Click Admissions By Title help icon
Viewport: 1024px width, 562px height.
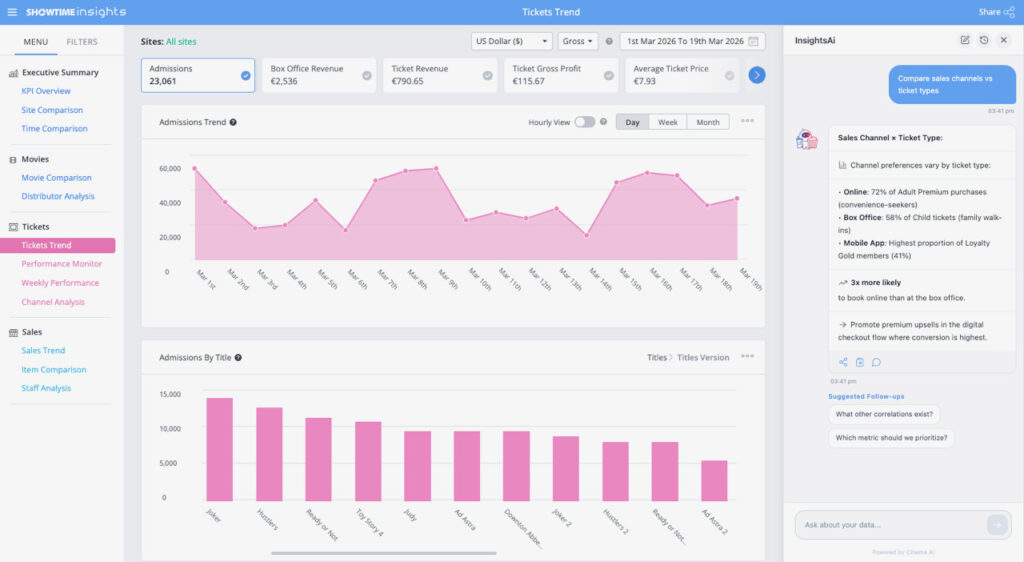pyautogui.click(x=238, y=358)
